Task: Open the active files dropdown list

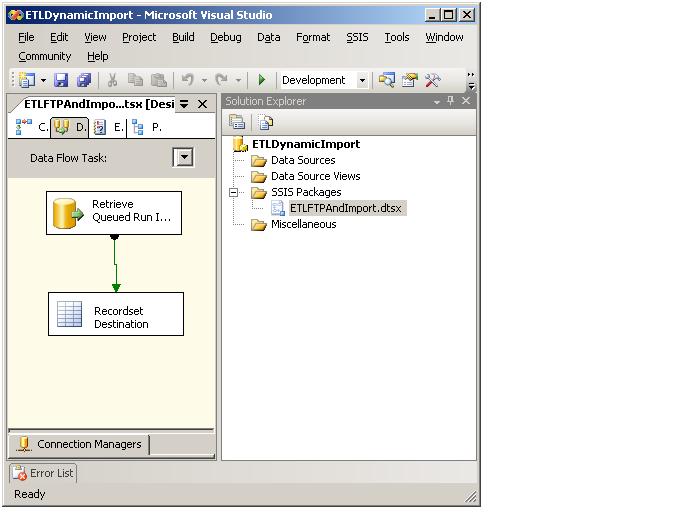Action: (184, 104)
